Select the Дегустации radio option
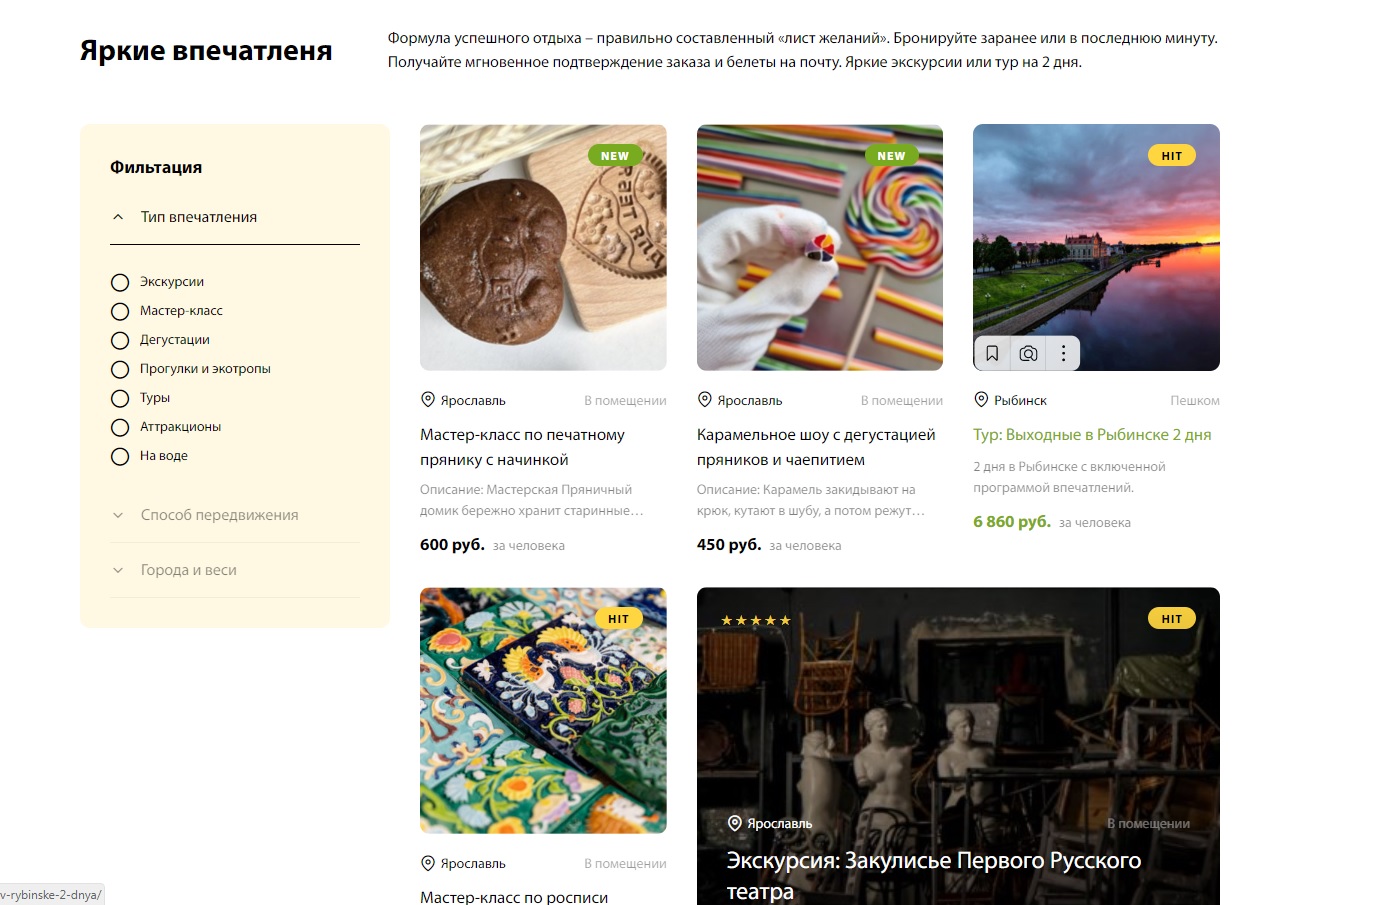Screen dimensions: 1373x905 [x=120, y=340]
